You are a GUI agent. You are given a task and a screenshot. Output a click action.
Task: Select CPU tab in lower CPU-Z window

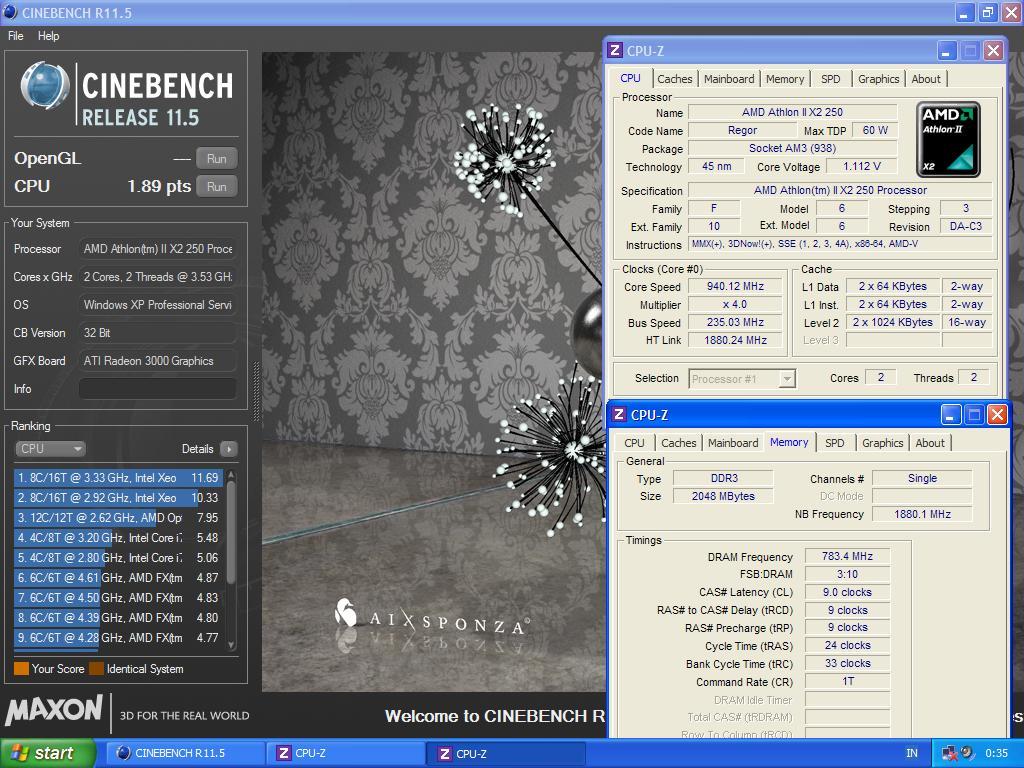tap(634, 443)
